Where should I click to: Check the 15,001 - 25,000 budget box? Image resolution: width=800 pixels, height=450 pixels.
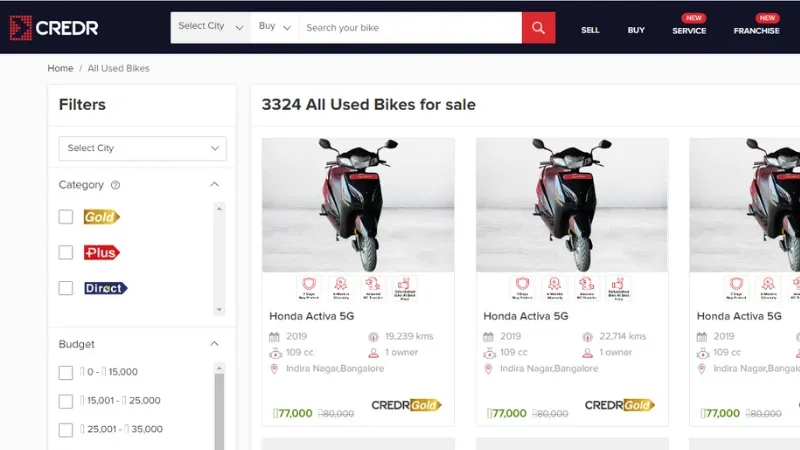[x=66, y=402]
